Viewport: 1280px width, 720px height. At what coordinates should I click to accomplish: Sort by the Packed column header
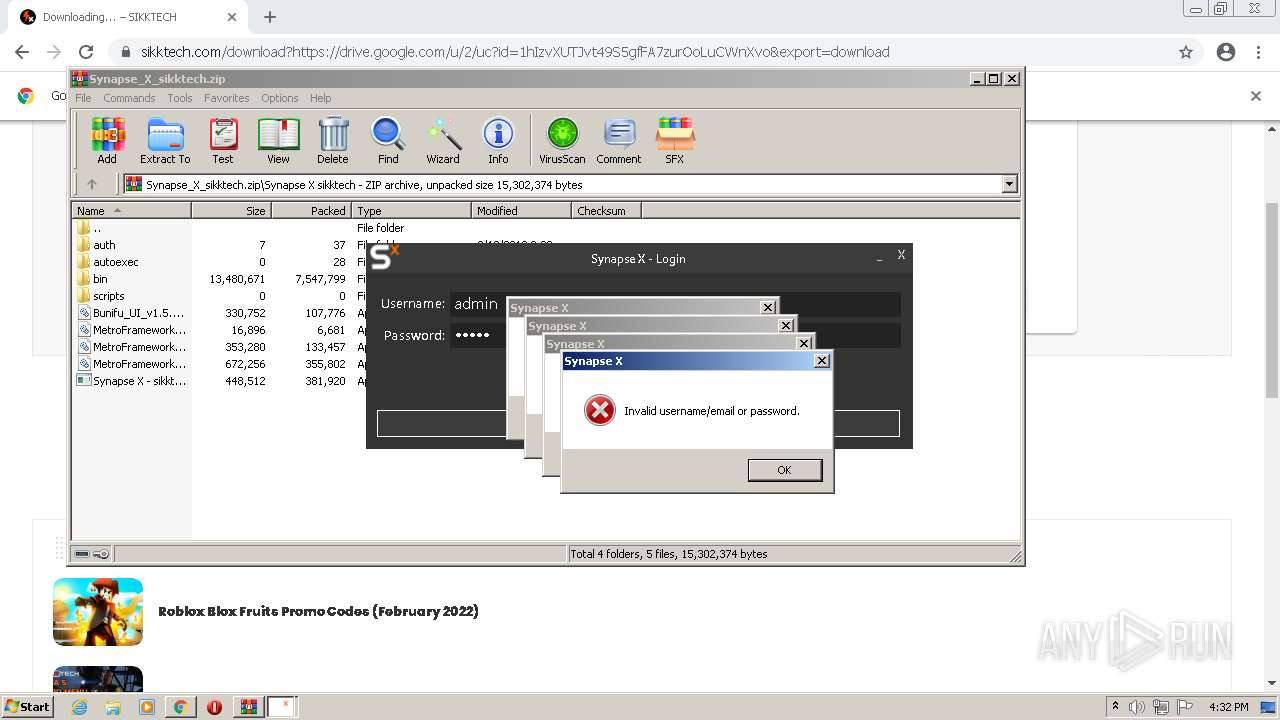(x=311, y=211)
